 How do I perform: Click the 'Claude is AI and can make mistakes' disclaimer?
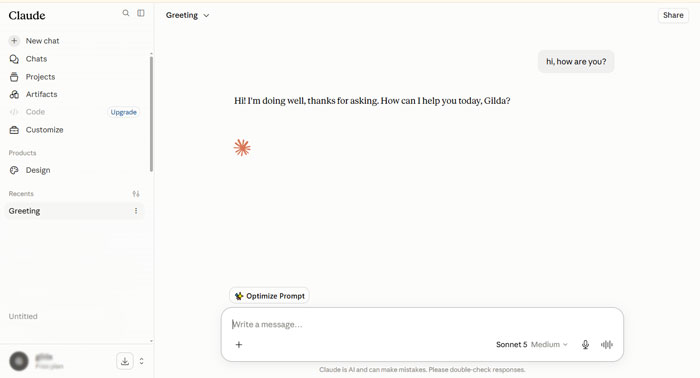(x=422, y=370)
